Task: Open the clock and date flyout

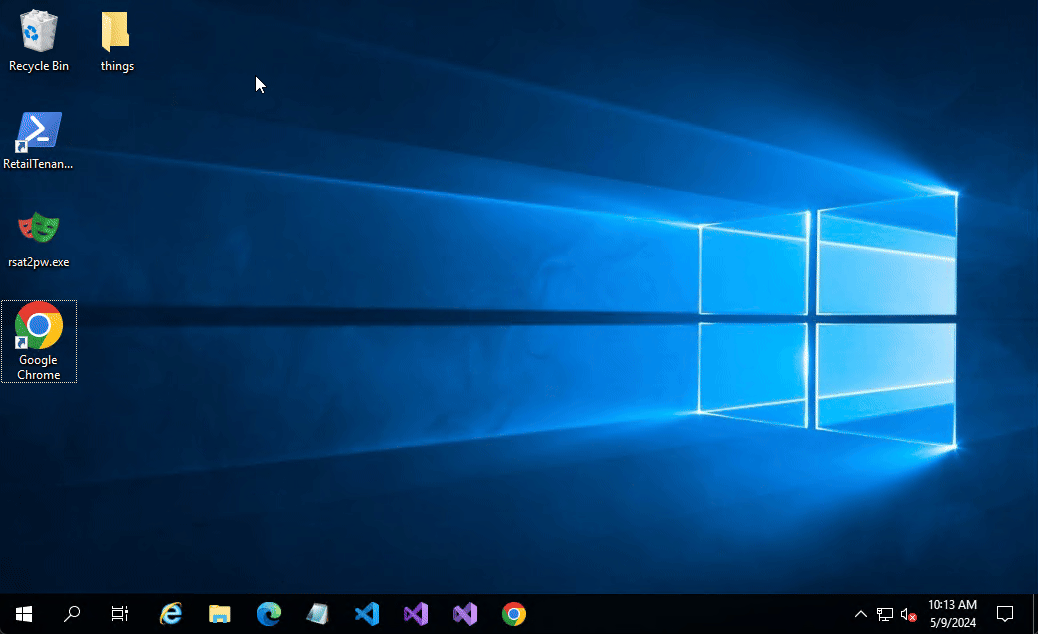Action: point(952,614)
